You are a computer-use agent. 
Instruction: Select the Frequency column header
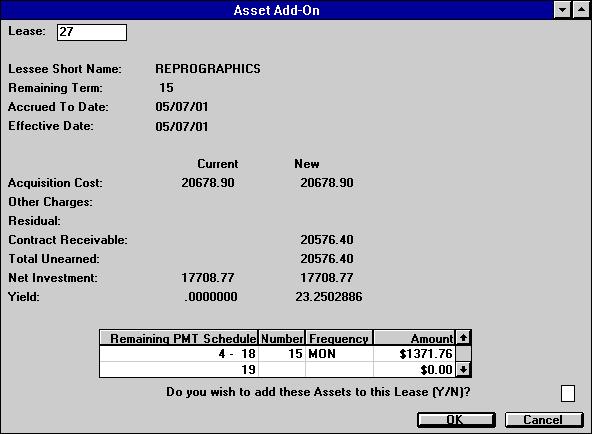[x=339, y=338]
